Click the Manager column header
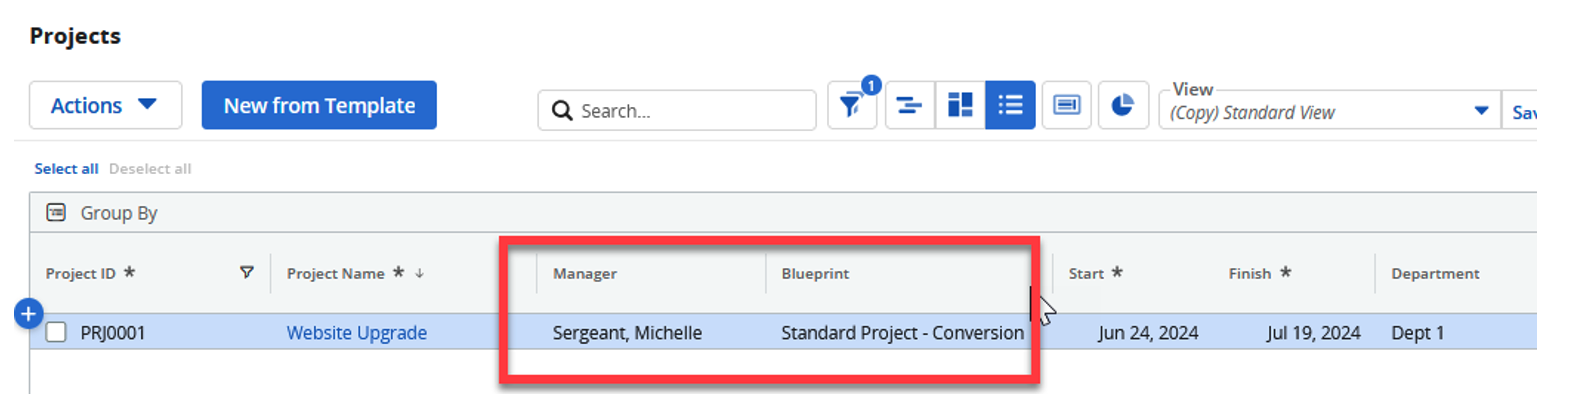This screenshot has height=417, width=1574. [585, 274]
